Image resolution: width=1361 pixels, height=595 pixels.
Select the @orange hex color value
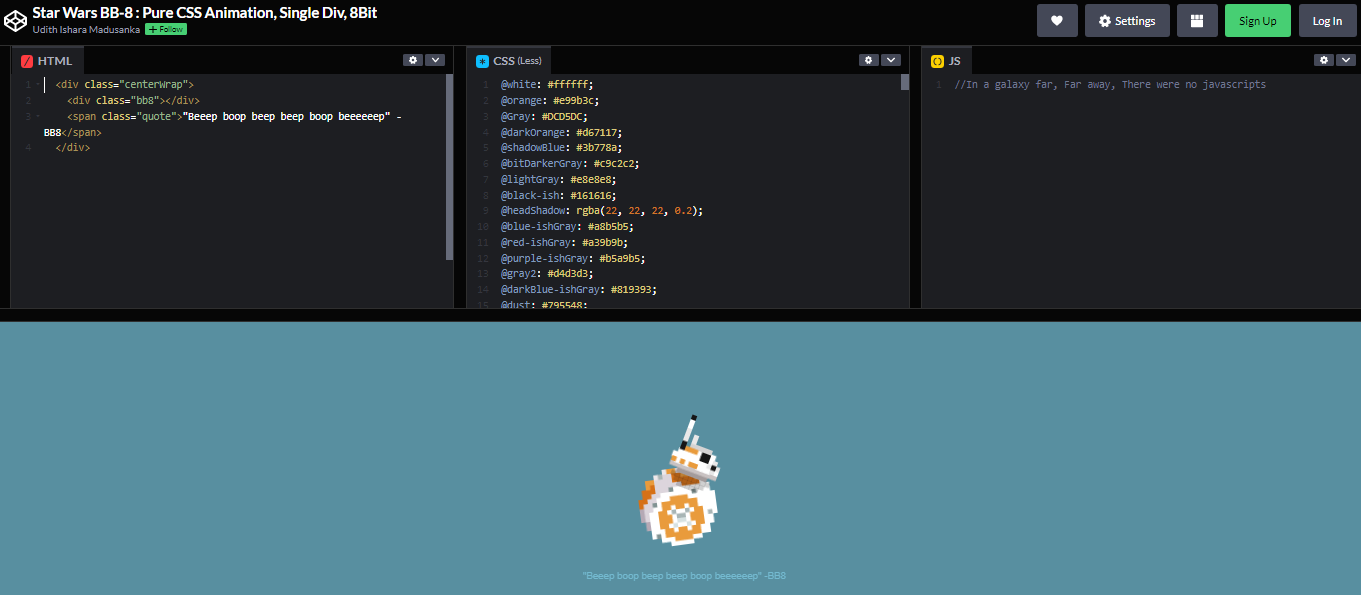click(576, 99)
